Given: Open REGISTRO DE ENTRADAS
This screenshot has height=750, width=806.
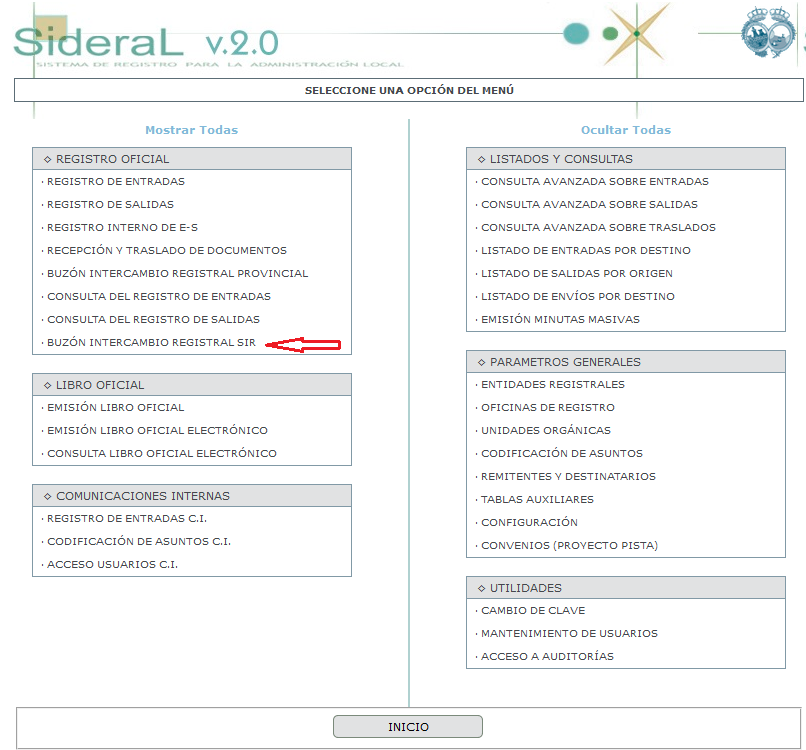Looking at the screenshot, I should tap(116, 181).
